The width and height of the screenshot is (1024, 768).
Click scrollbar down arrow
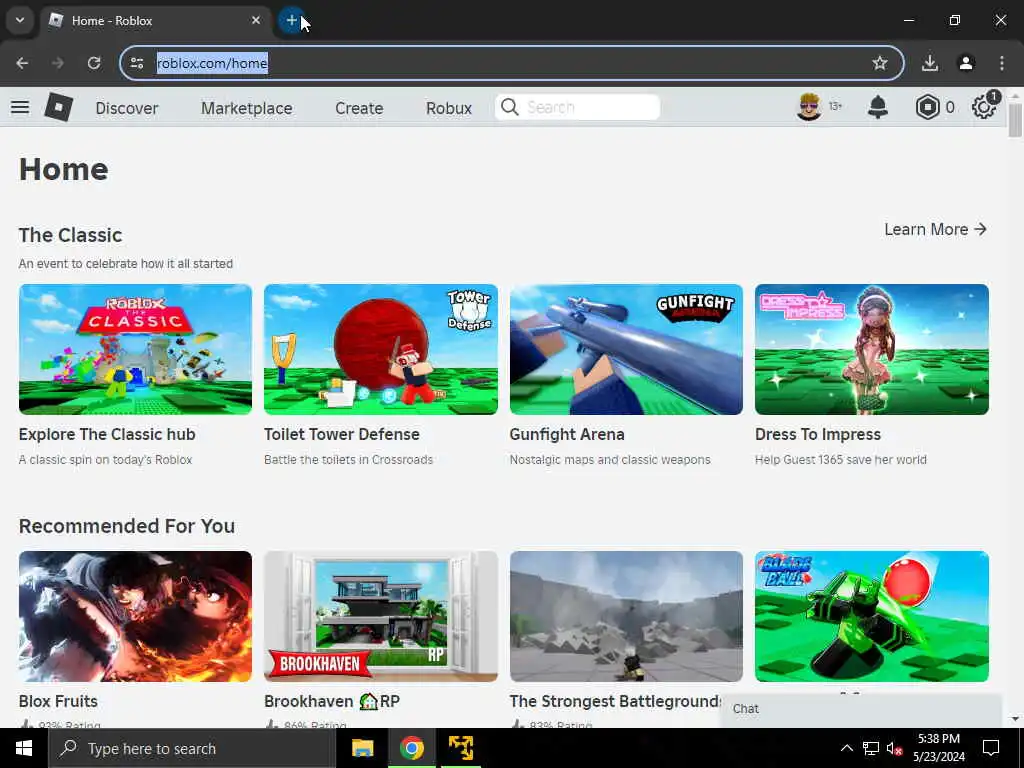pos(1015,719)
